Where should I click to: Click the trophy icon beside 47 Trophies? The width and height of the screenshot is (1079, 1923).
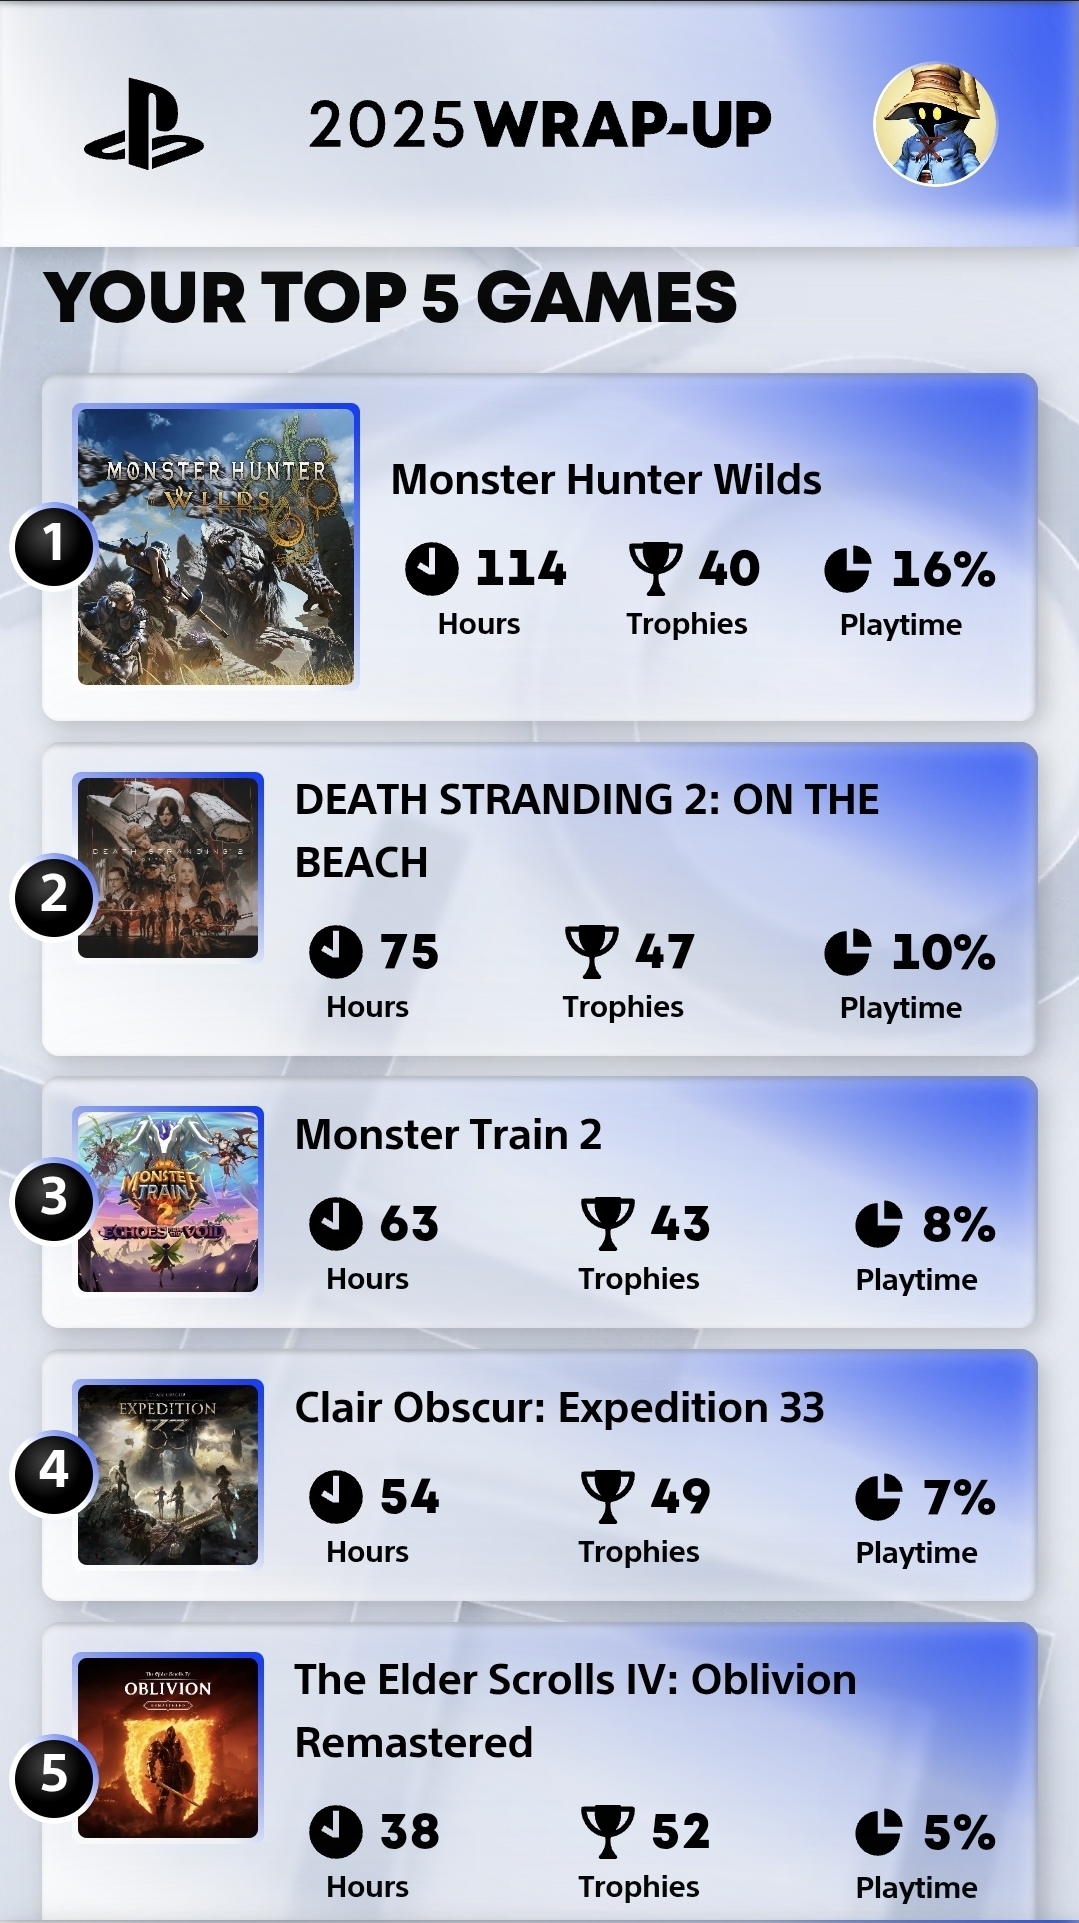(x=592, y=951)
